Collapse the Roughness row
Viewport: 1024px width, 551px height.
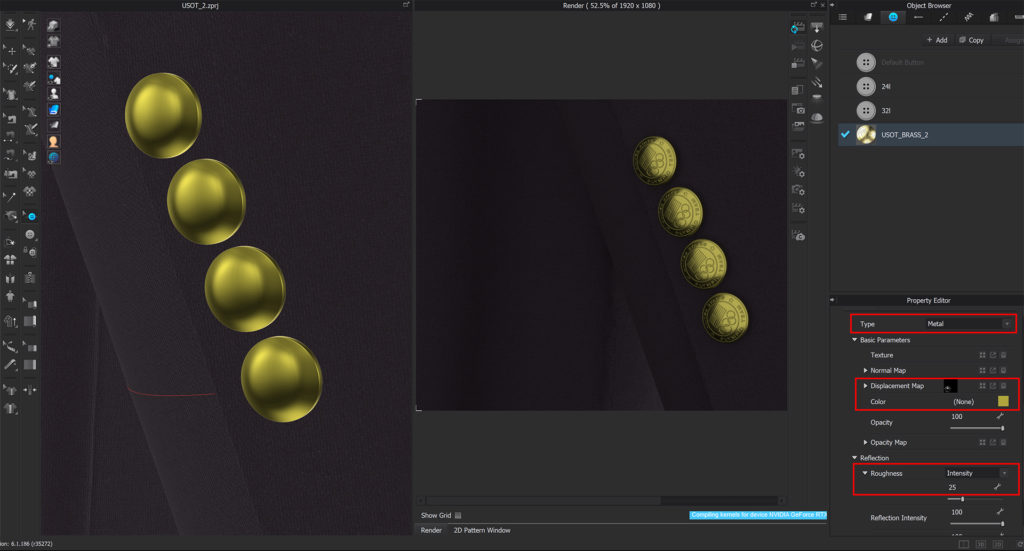(865, 473)
